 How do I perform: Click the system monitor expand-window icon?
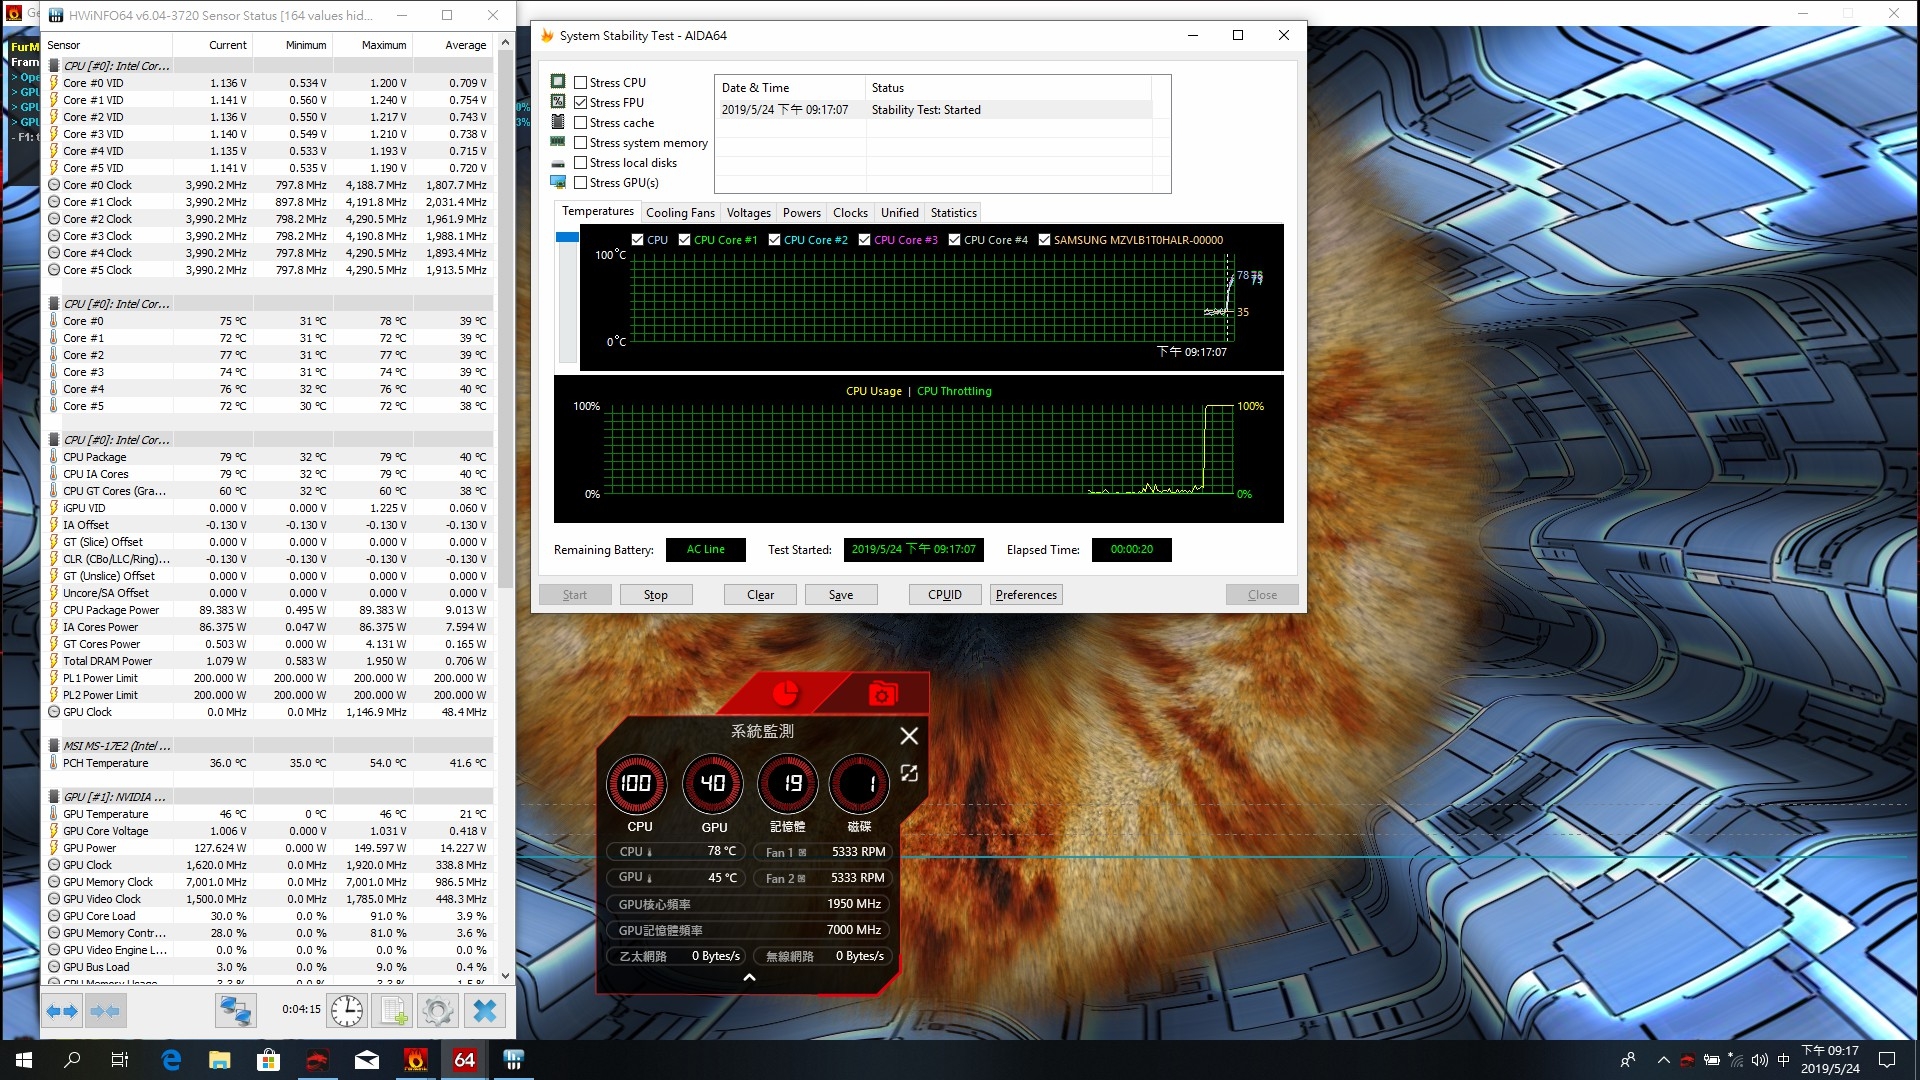[x=909, y=773]
